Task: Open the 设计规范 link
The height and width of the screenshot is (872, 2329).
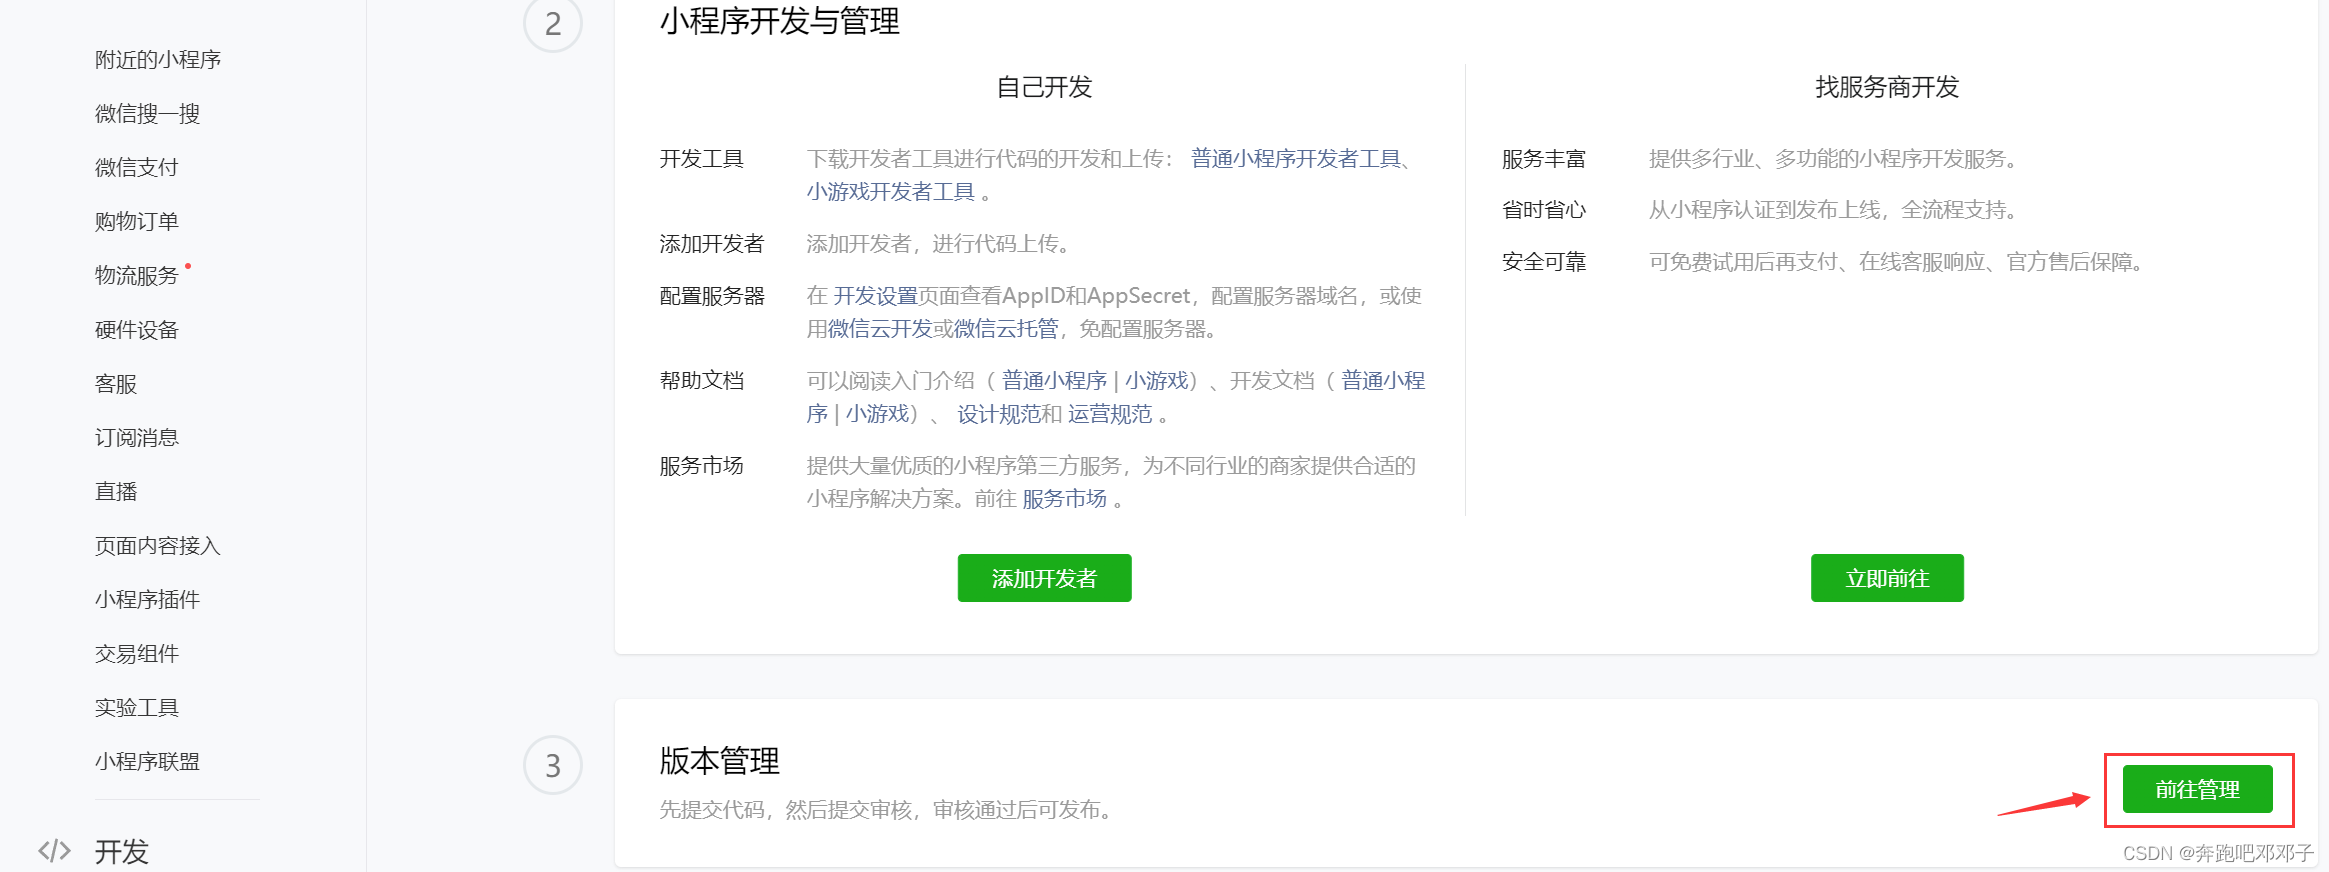Action: click(999, 414)
